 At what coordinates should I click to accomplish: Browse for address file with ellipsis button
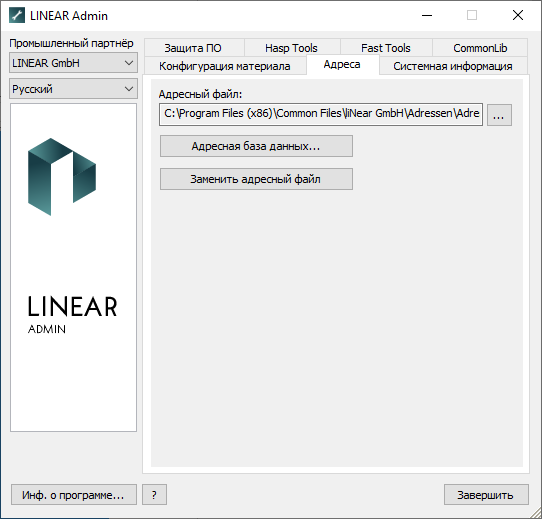click(499, 114)
